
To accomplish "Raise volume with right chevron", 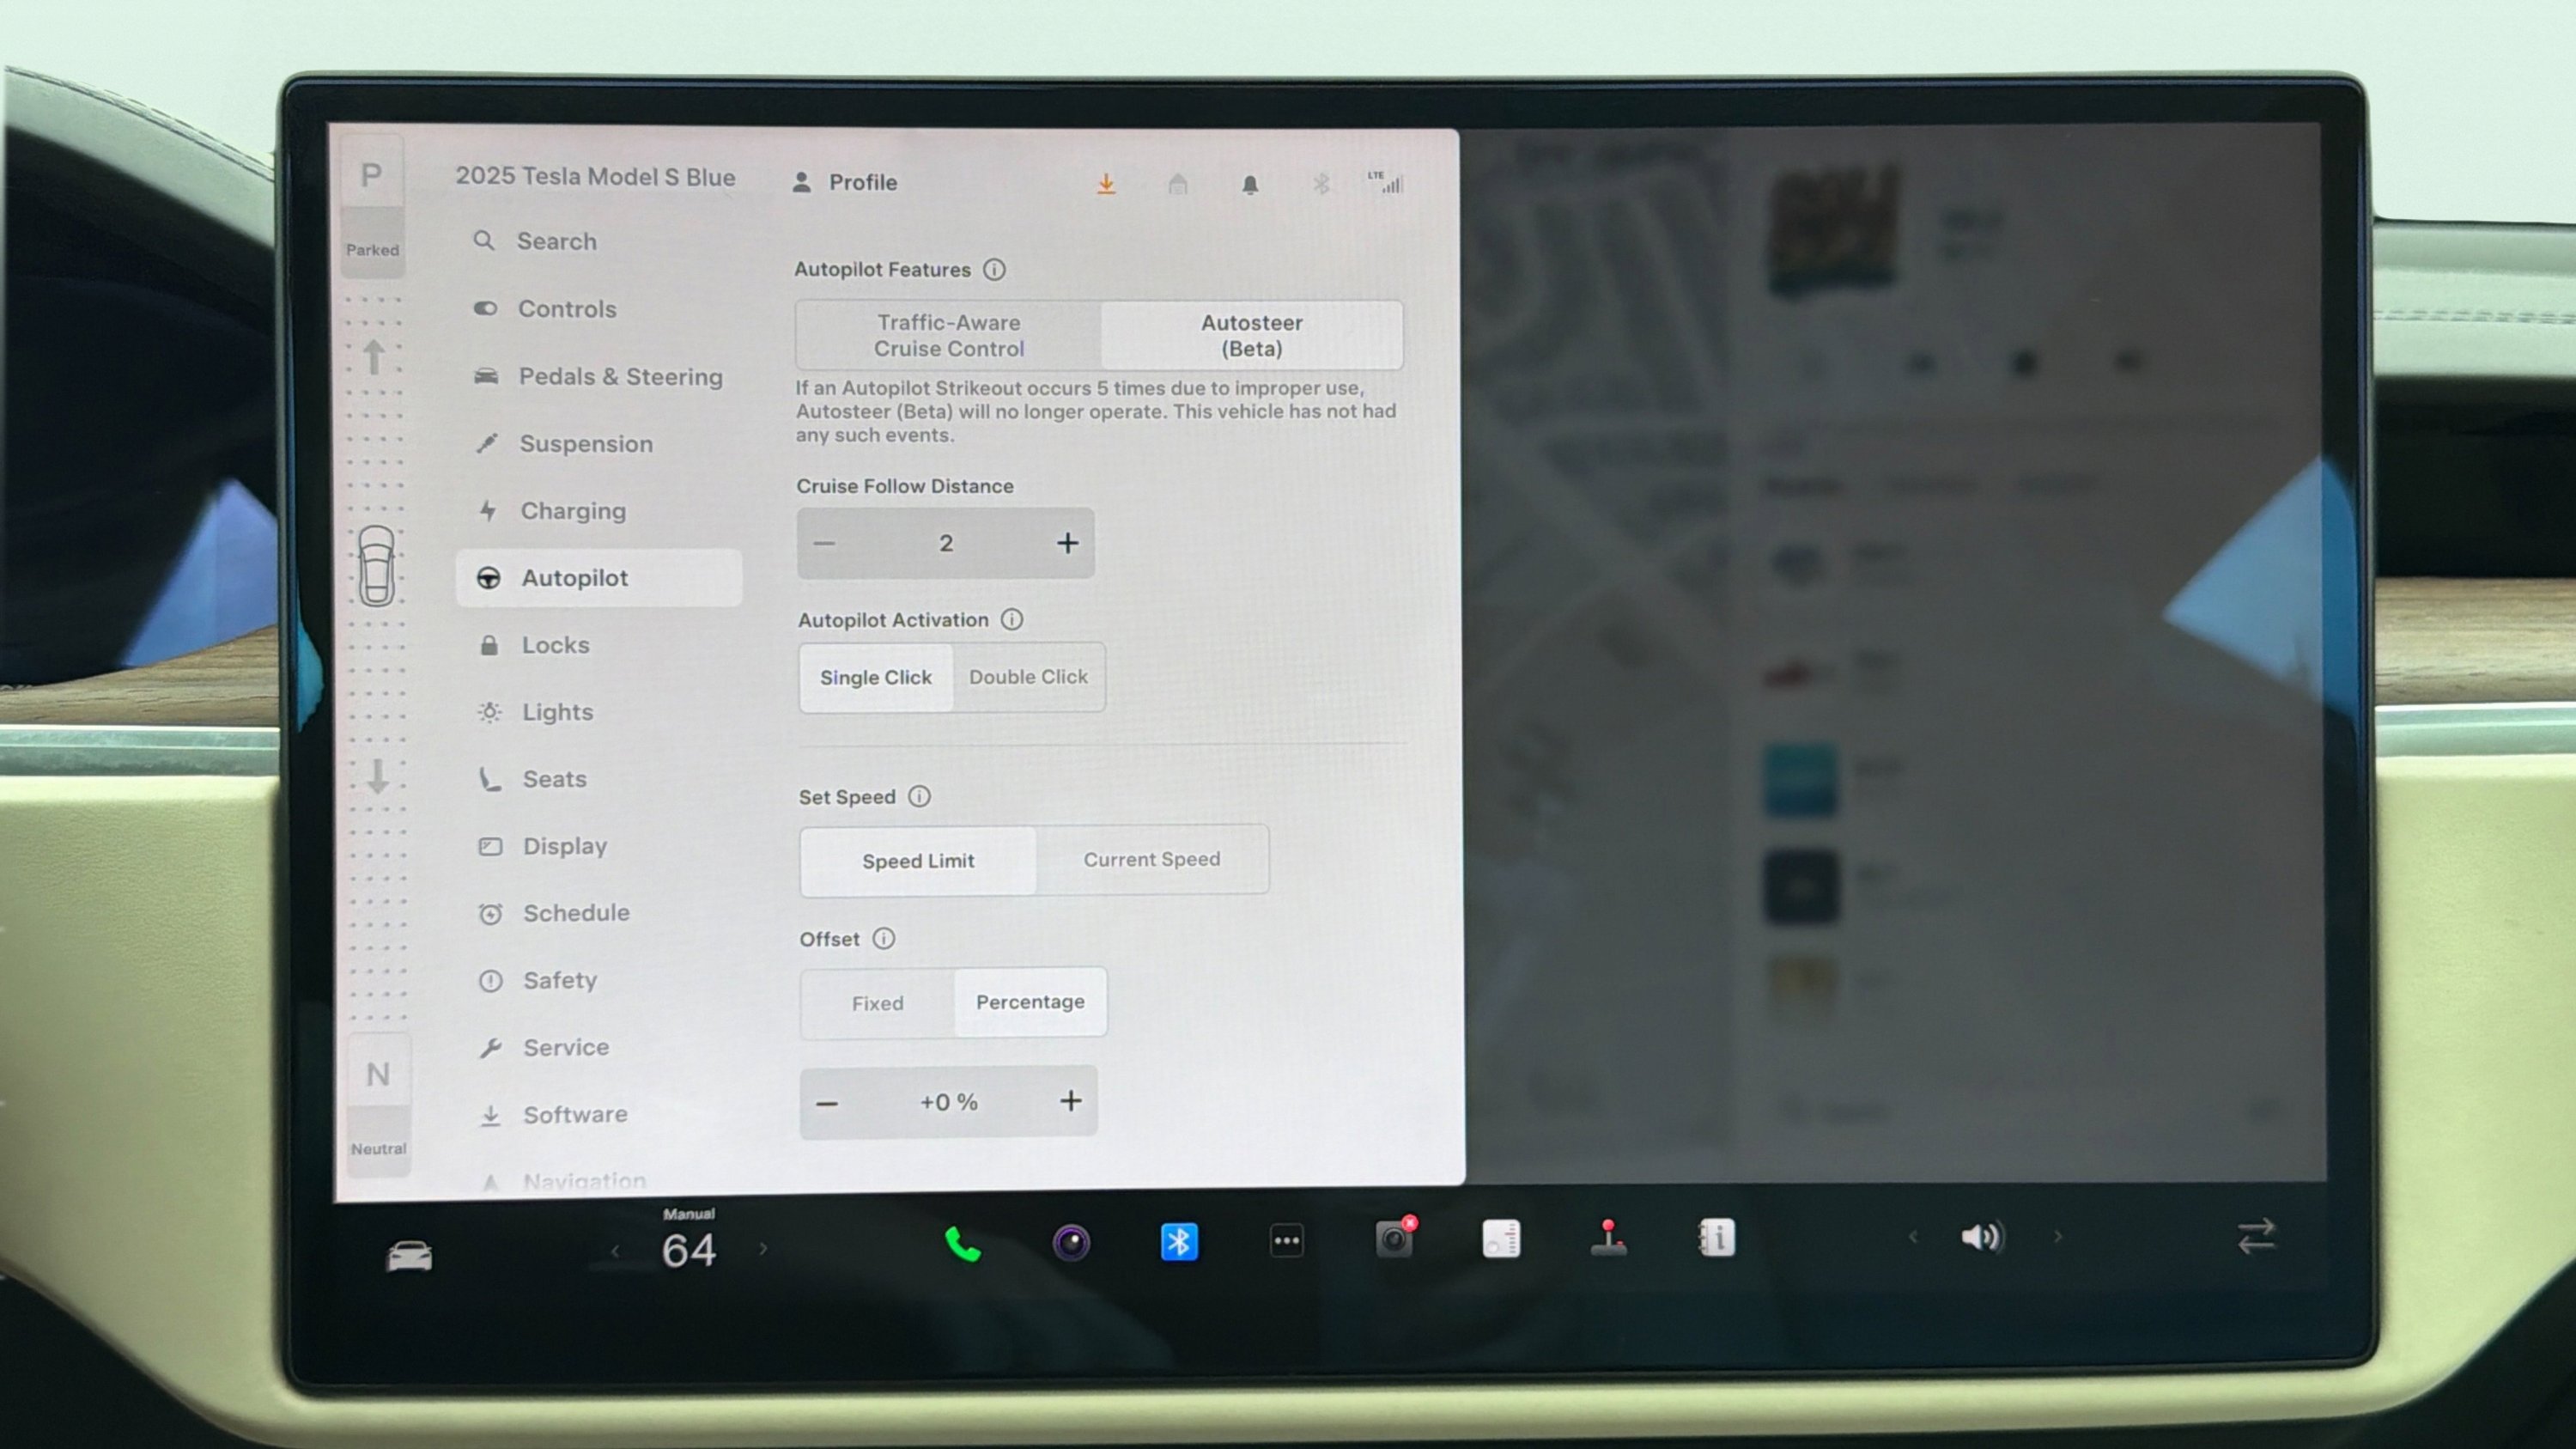I will (x=2058, y=1237).
